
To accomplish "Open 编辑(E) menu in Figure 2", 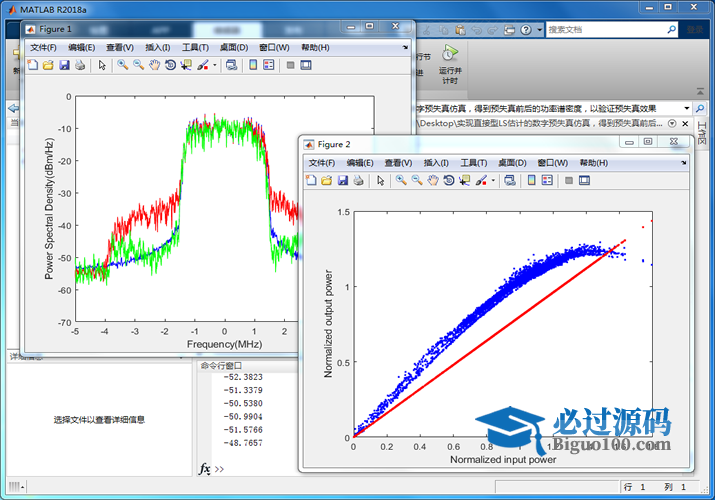I will pos(360,163).
